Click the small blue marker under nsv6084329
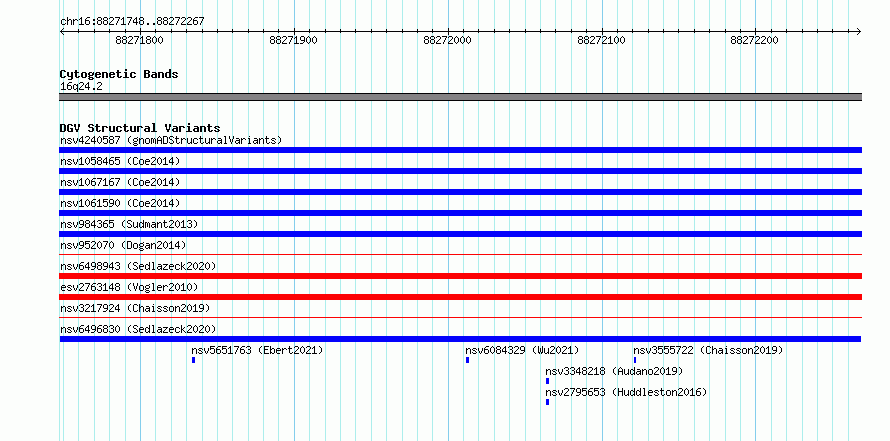Image resolution: width=890 pixels, height=441 pixels. tap(467, 360)
